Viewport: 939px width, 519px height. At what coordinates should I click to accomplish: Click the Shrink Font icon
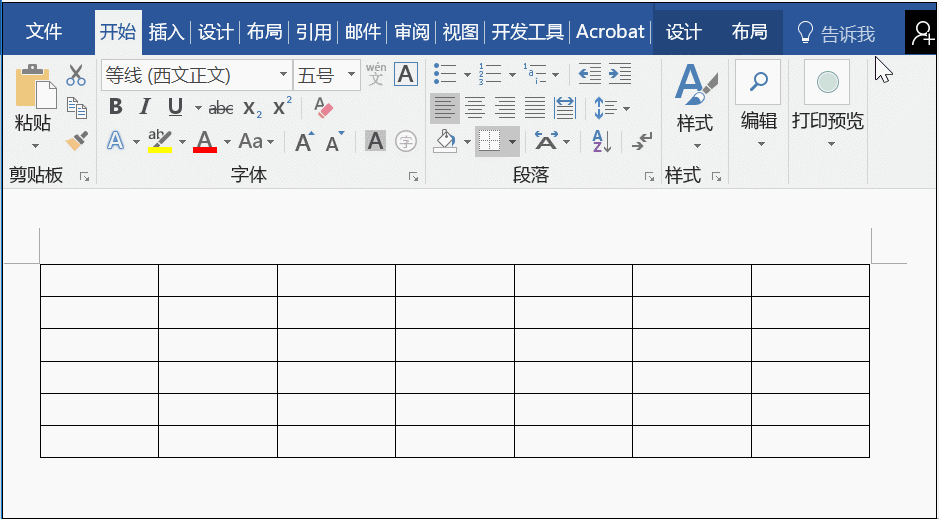(335, 142)
